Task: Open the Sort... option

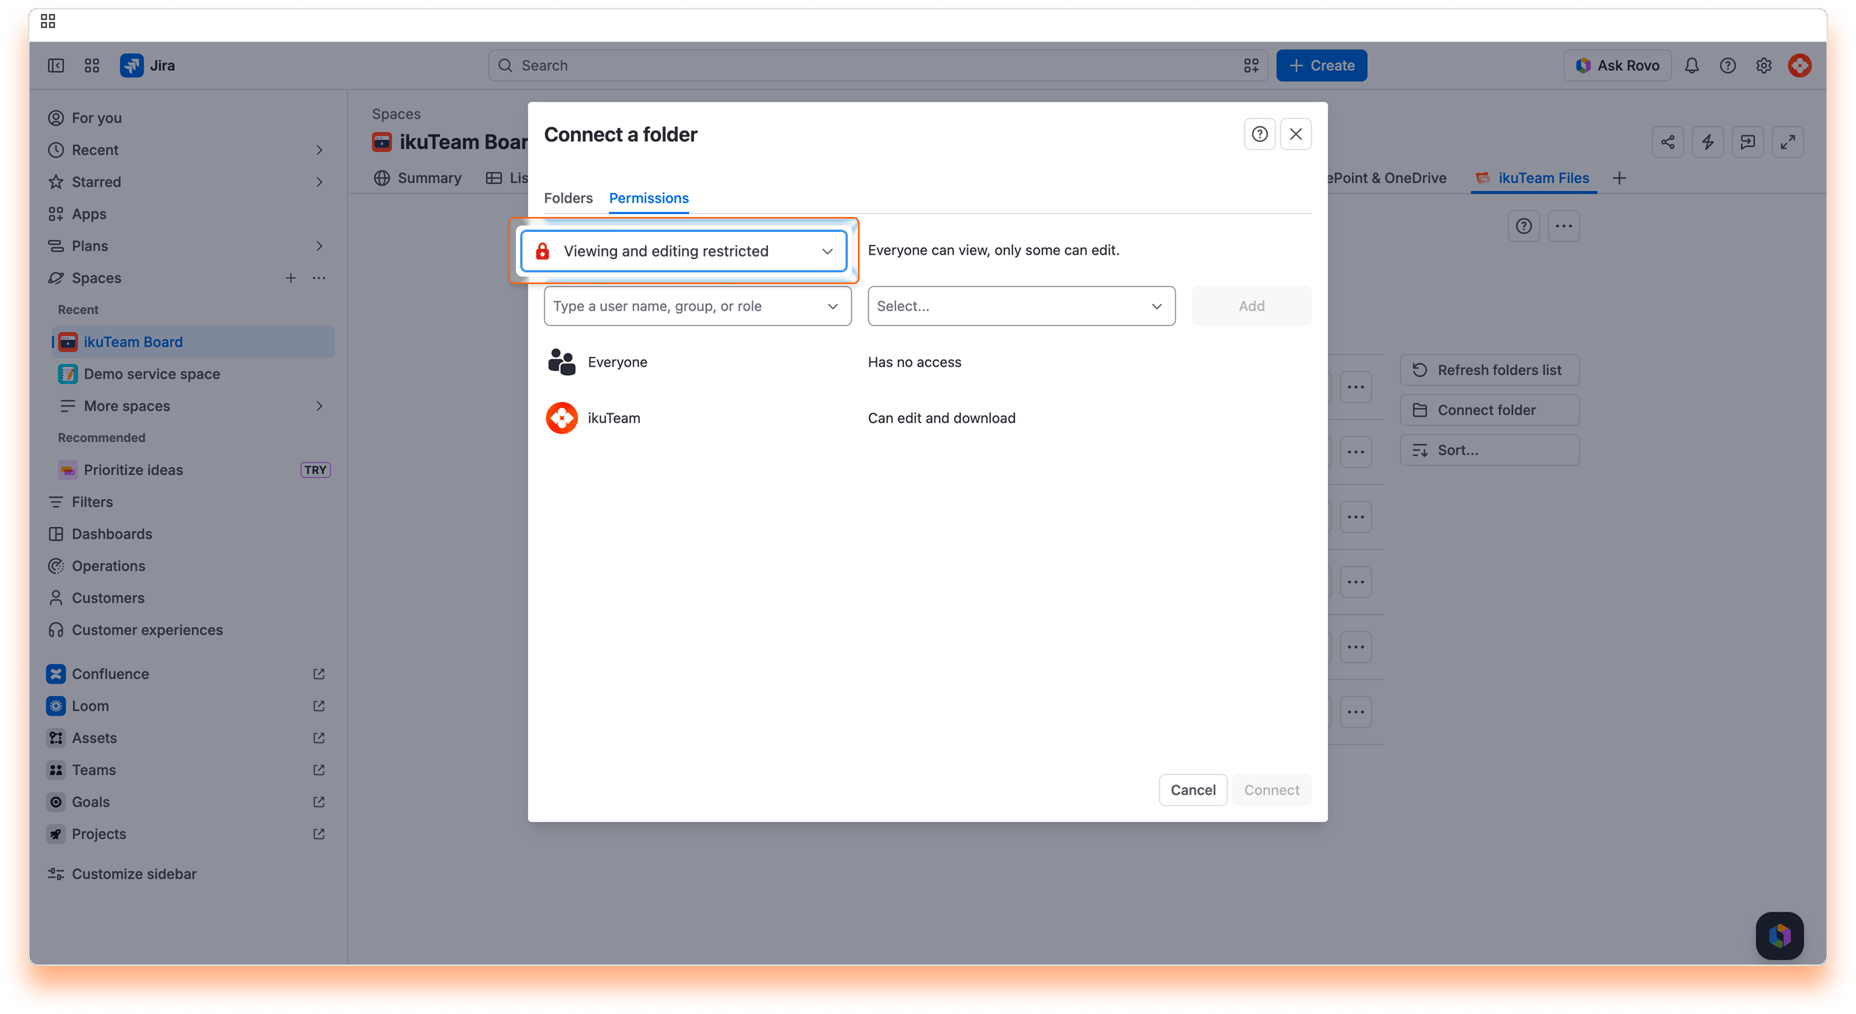Action: coord(1489,450)
